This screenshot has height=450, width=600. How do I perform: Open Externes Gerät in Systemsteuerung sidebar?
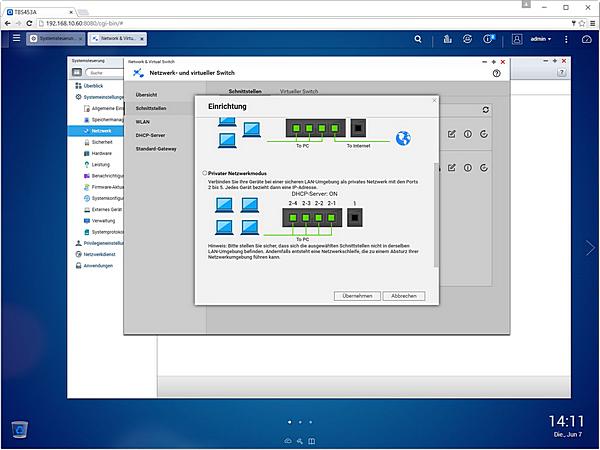(x=103, y=209)
